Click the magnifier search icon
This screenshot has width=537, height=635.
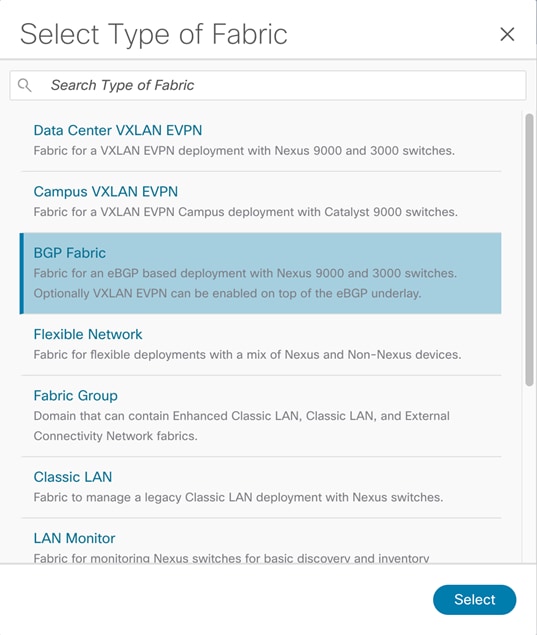click(x=24, y=85)
